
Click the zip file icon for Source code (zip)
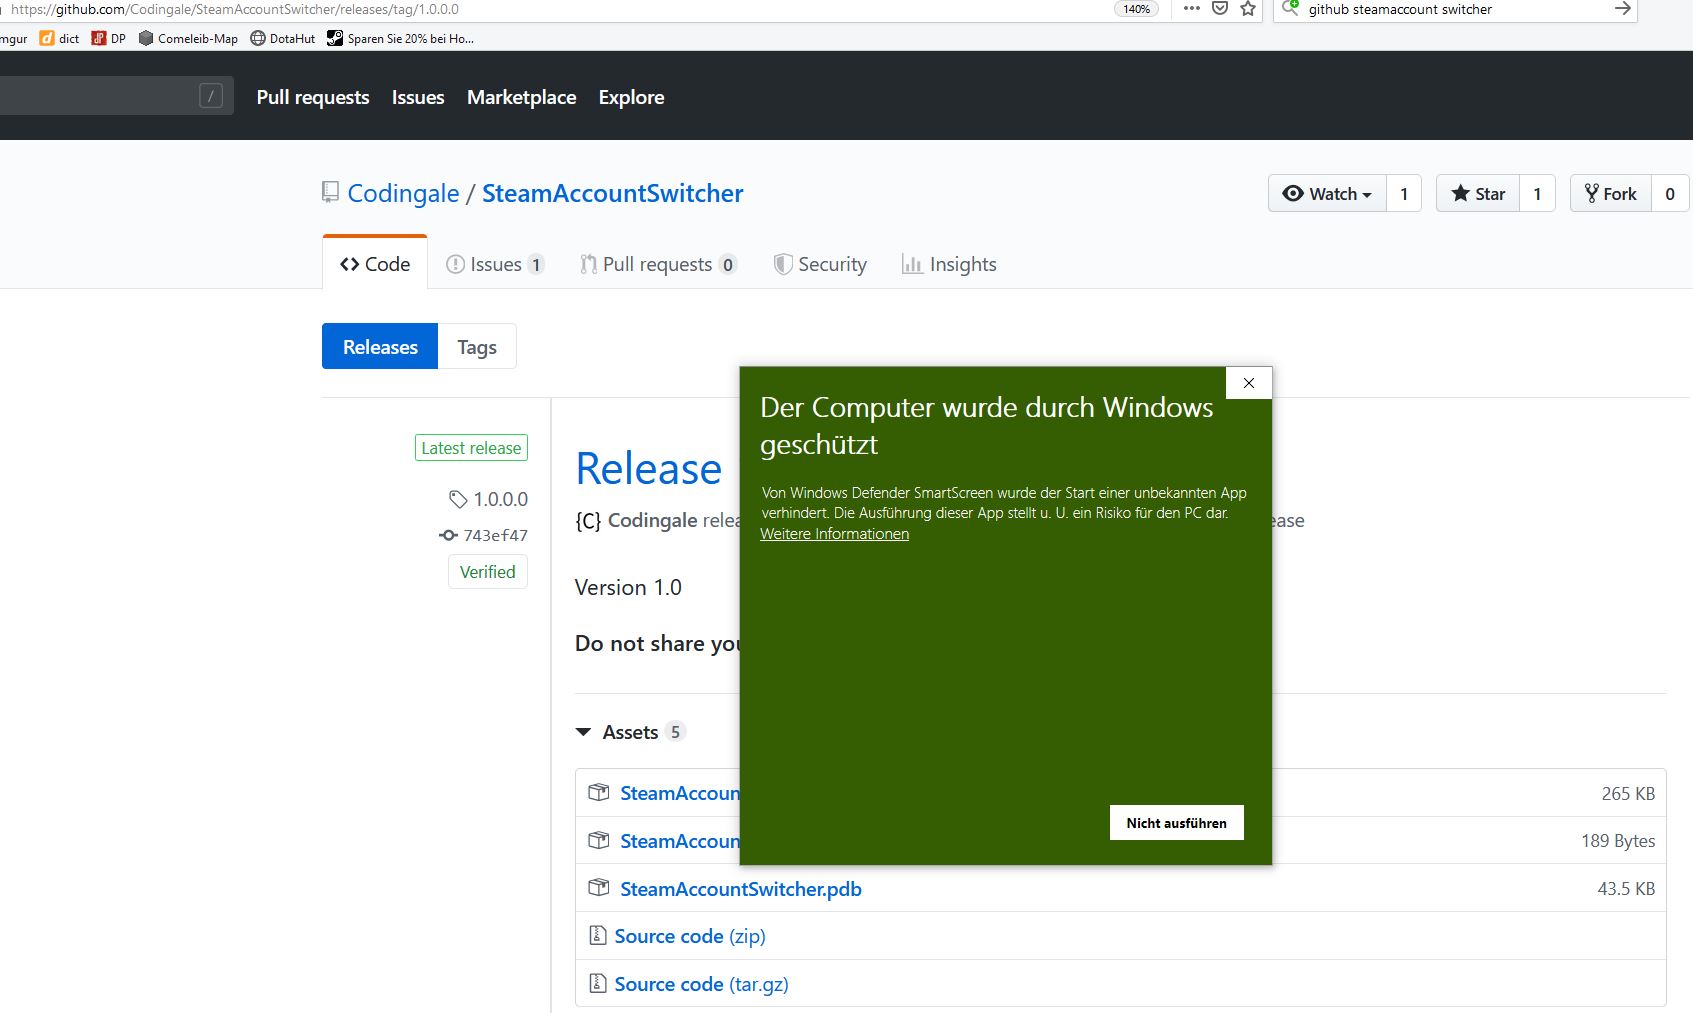pos(598,936)
